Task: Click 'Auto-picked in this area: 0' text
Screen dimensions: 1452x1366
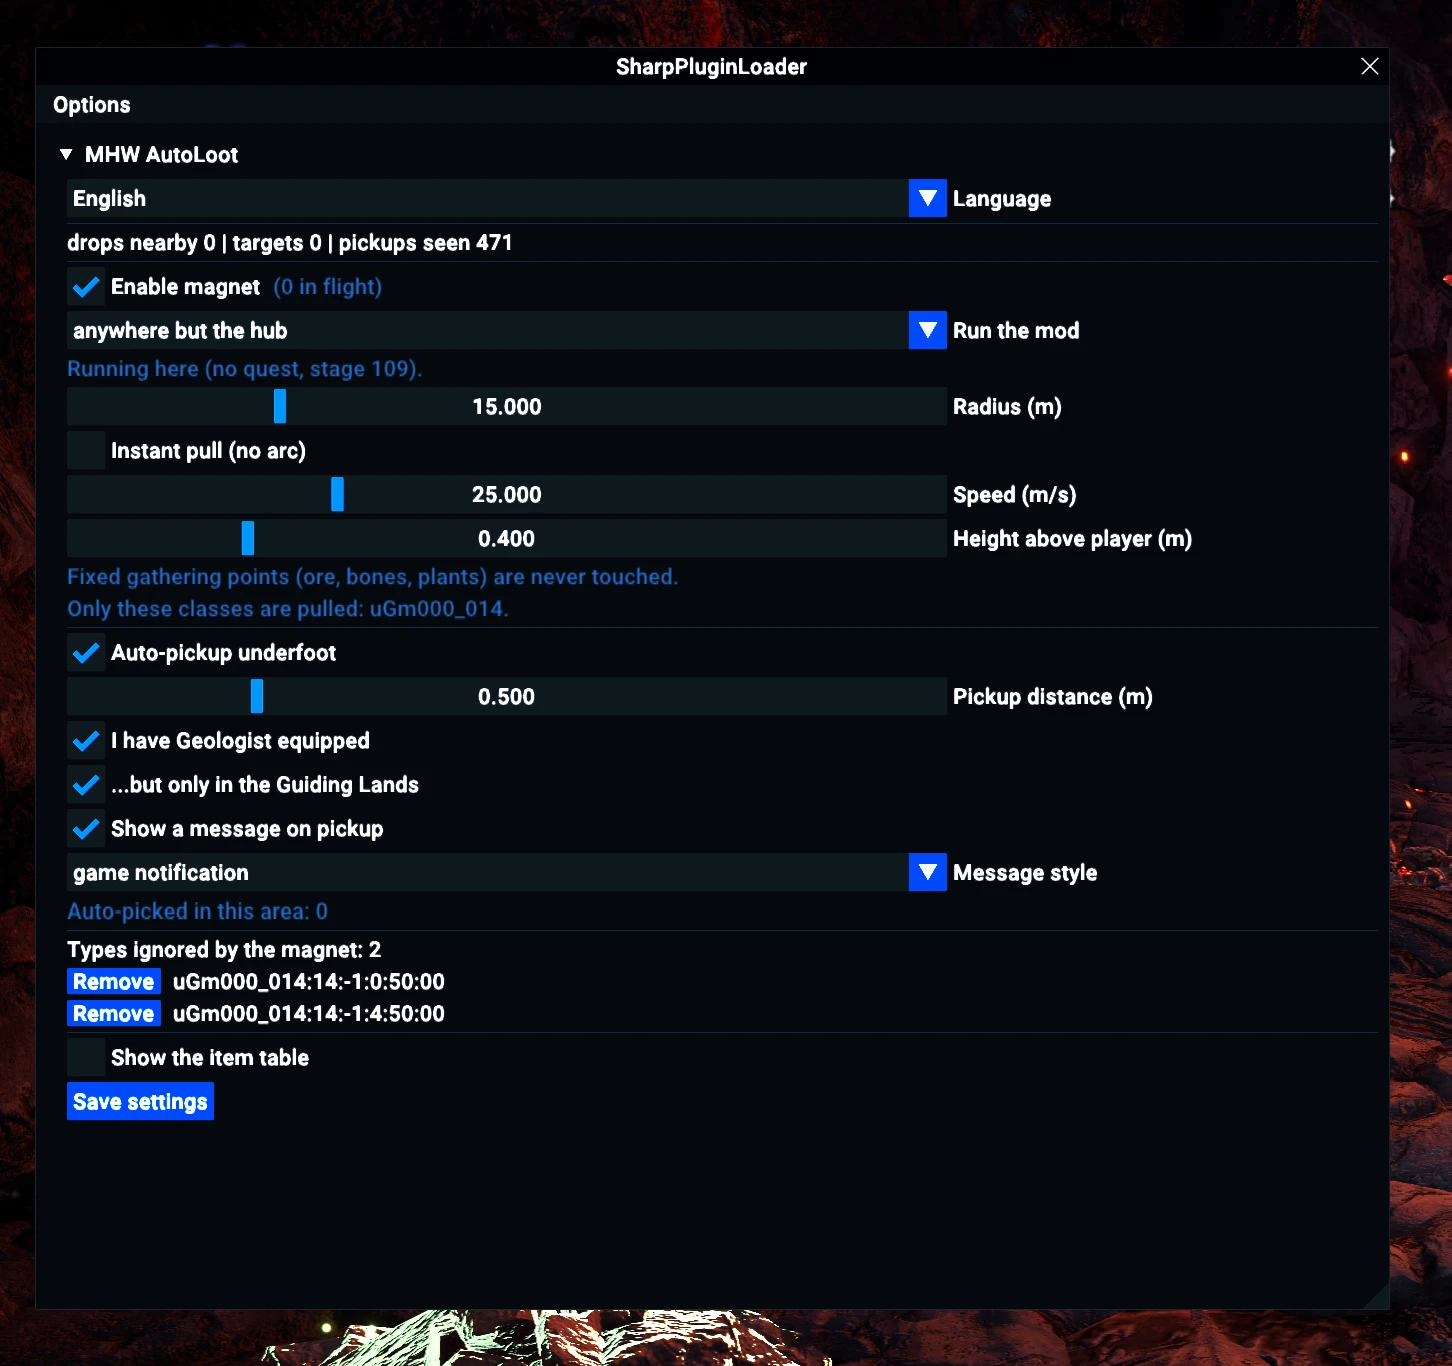Action: [197, 911]
